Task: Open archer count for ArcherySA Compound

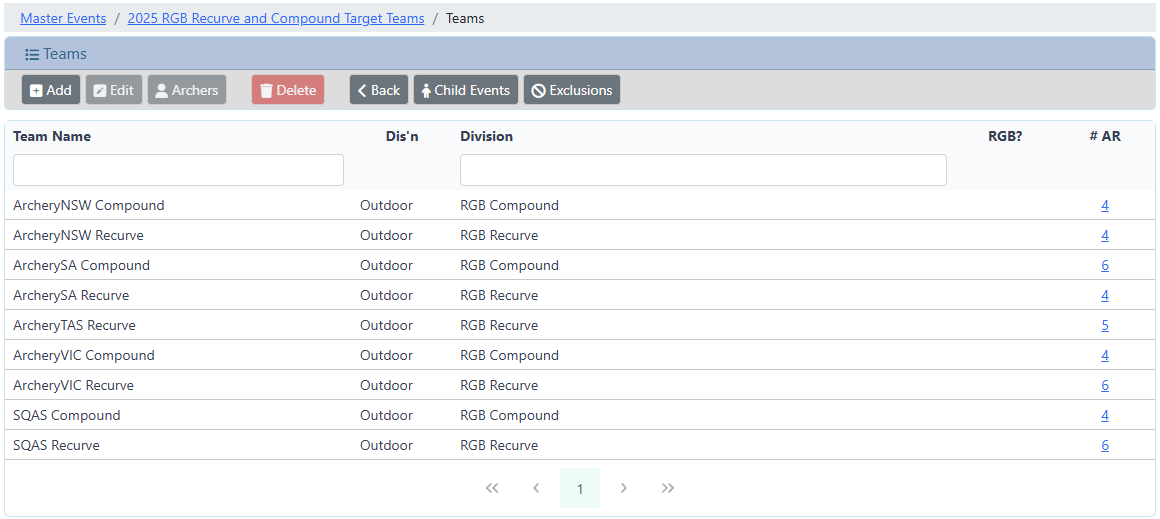Action: [1104, 265]
